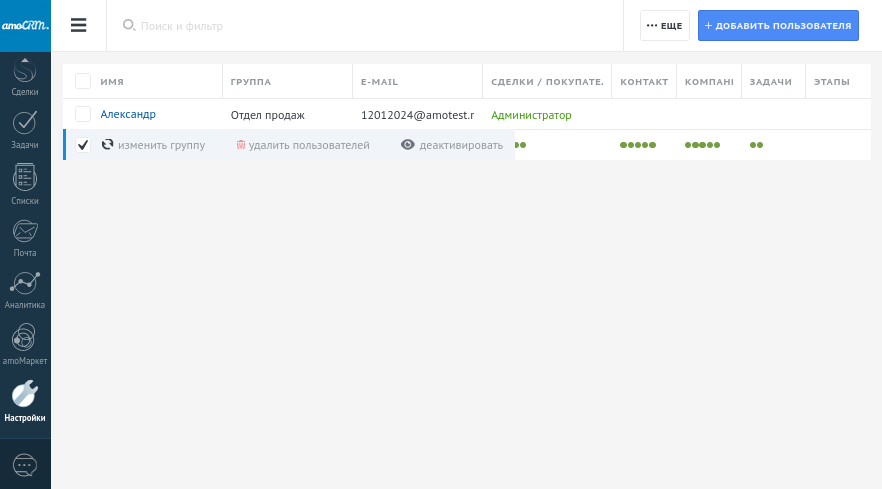Open the Задачи sidebar icon
Image resolution: width=882 pixels, height=489 pixels.
(25, 128)
